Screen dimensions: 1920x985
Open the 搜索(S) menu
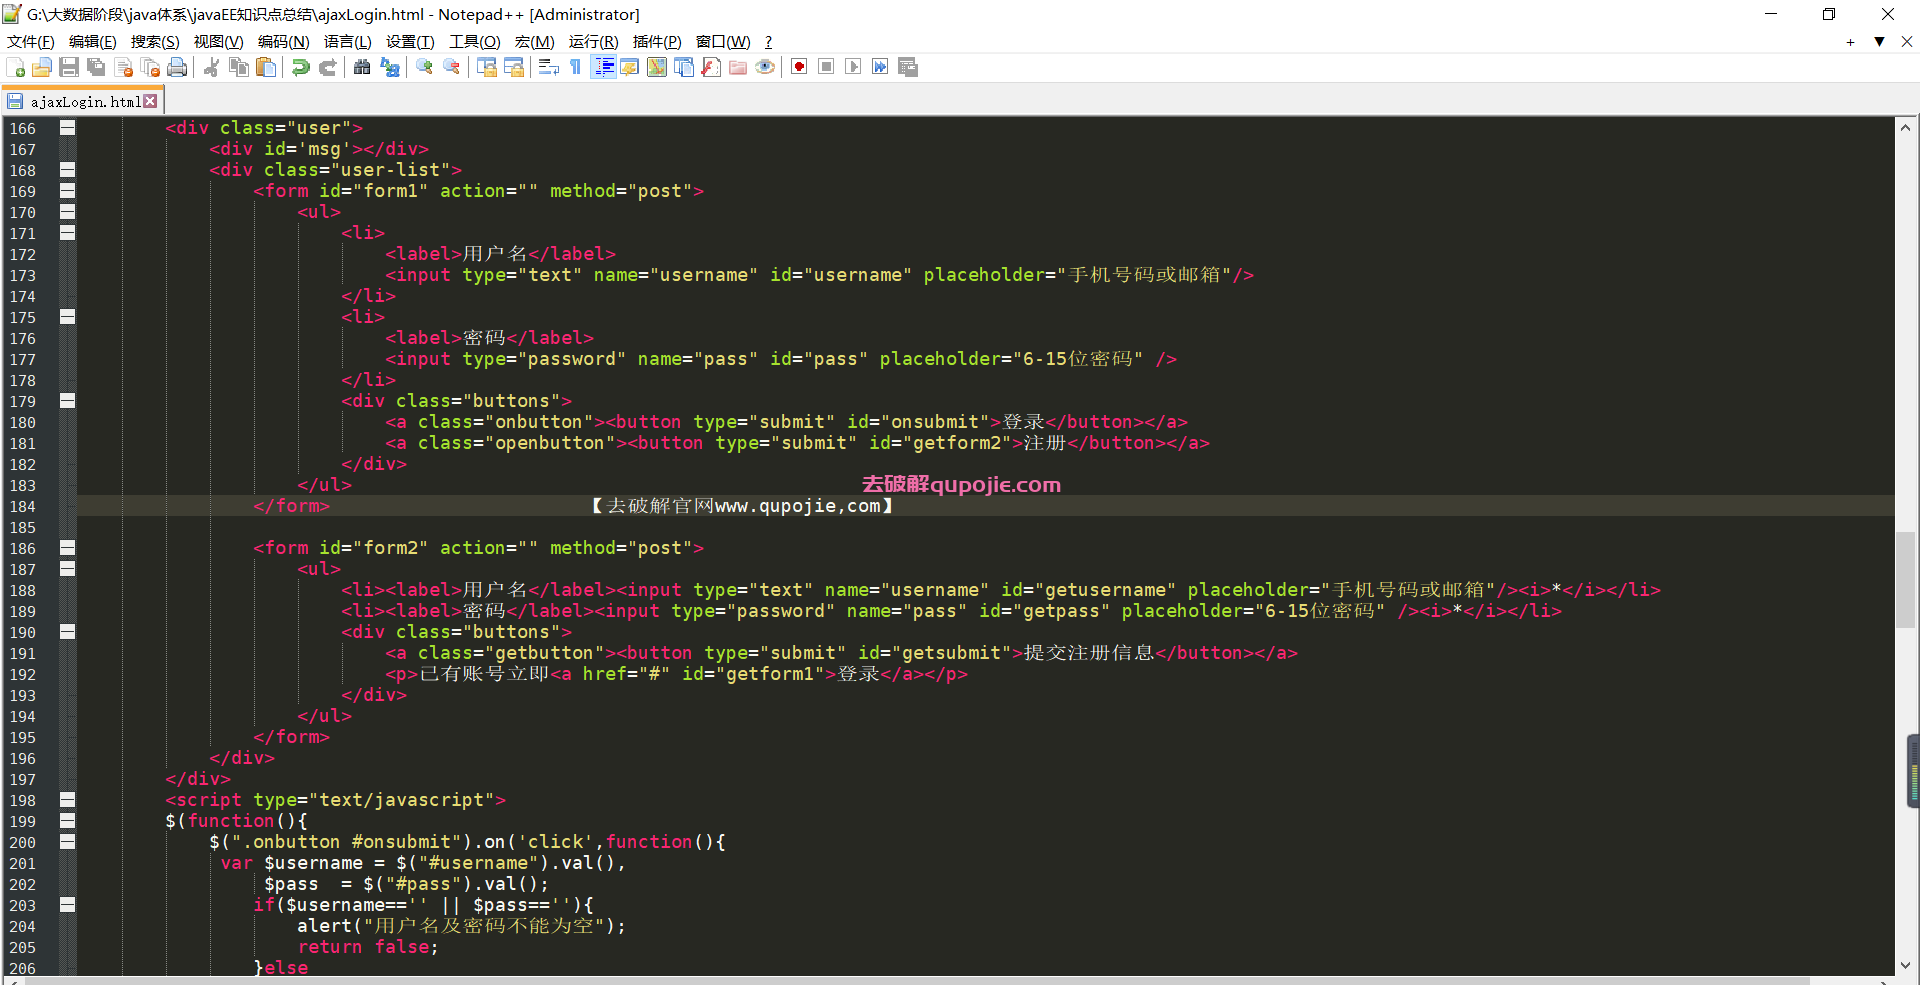click(155, 42)
